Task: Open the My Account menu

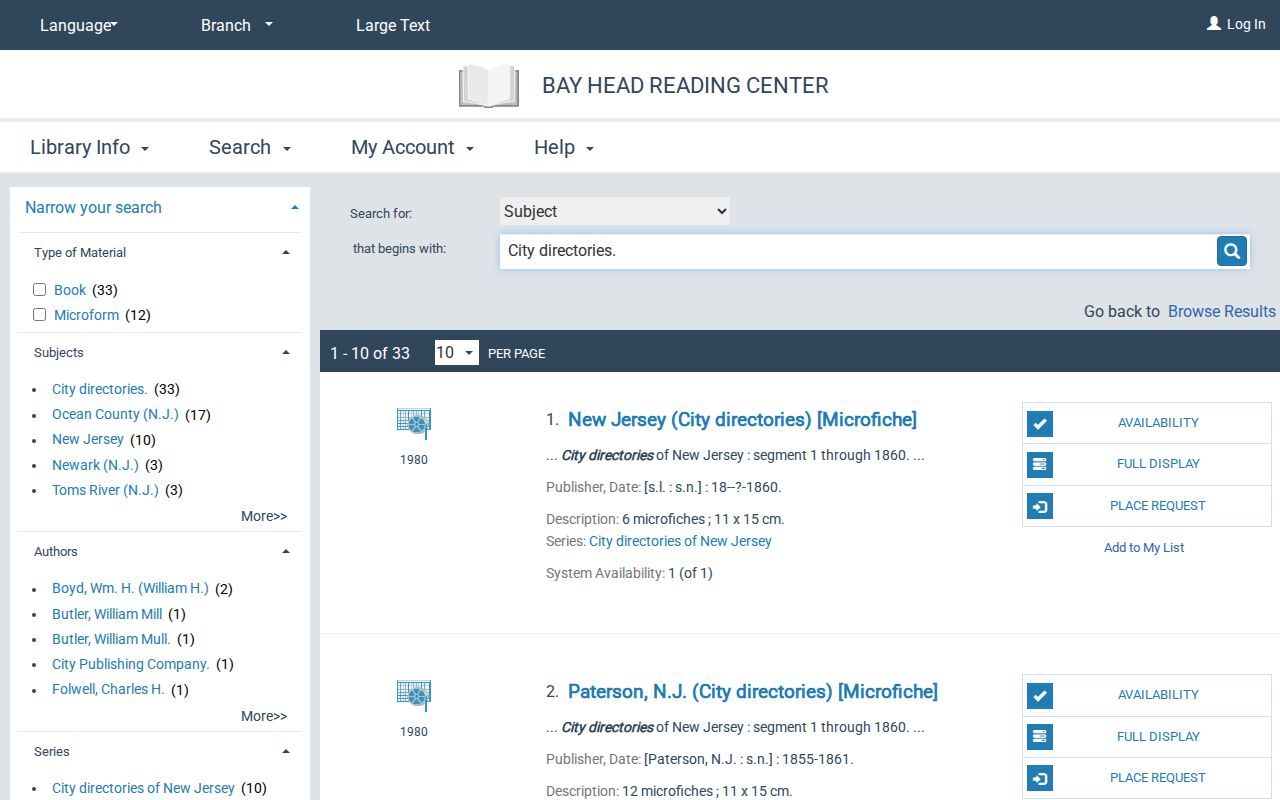Action: (x=413, y=148)
